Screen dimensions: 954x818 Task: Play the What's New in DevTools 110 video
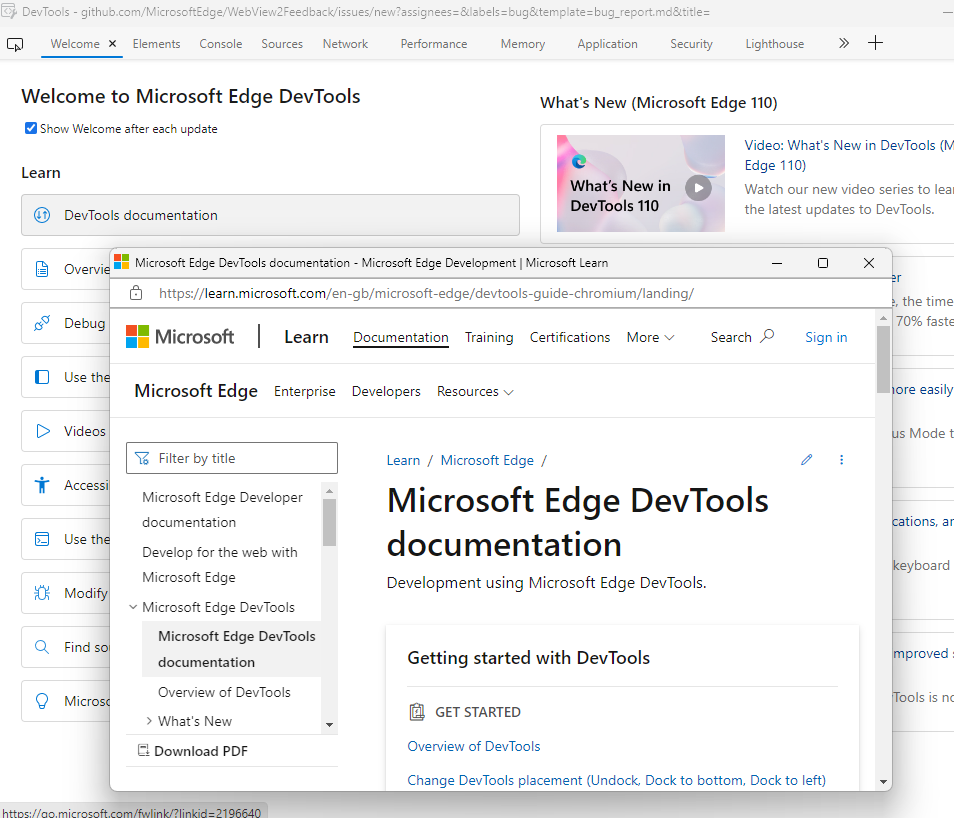tap(698, 188)
